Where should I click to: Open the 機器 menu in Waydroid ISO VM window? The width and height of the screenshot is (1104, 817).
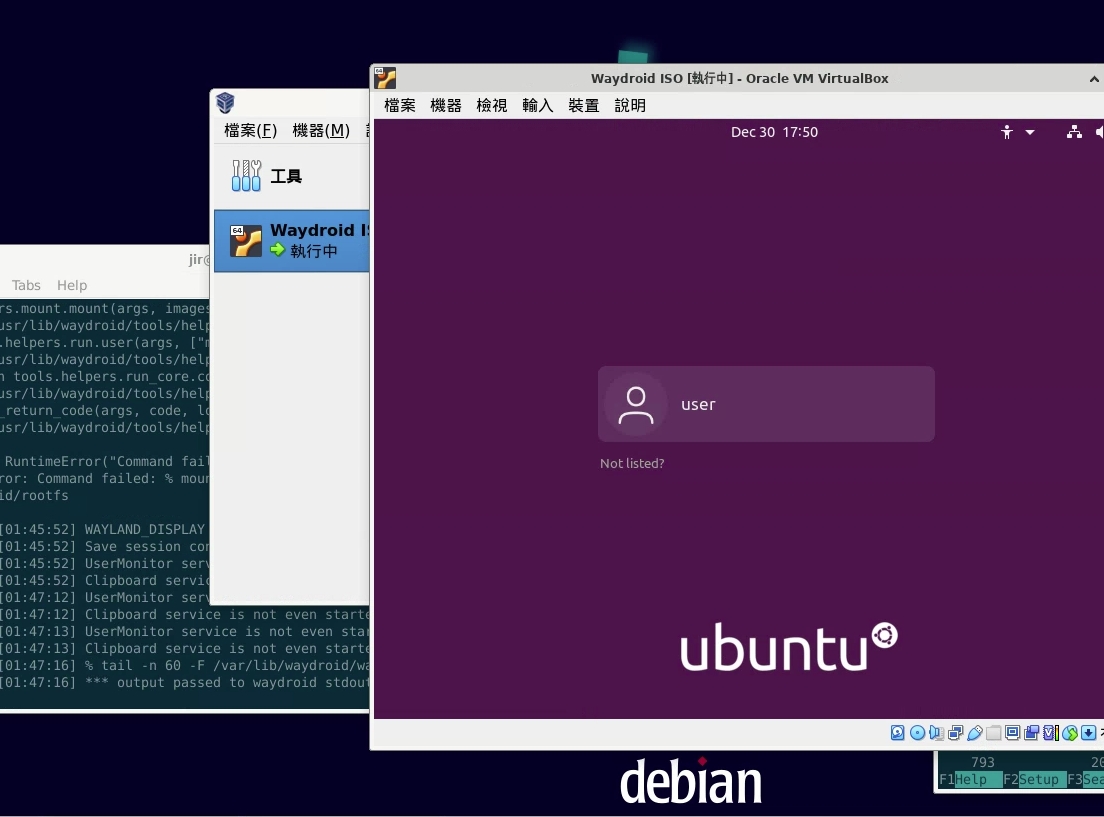pyautogui.click(x=446, y=106)
